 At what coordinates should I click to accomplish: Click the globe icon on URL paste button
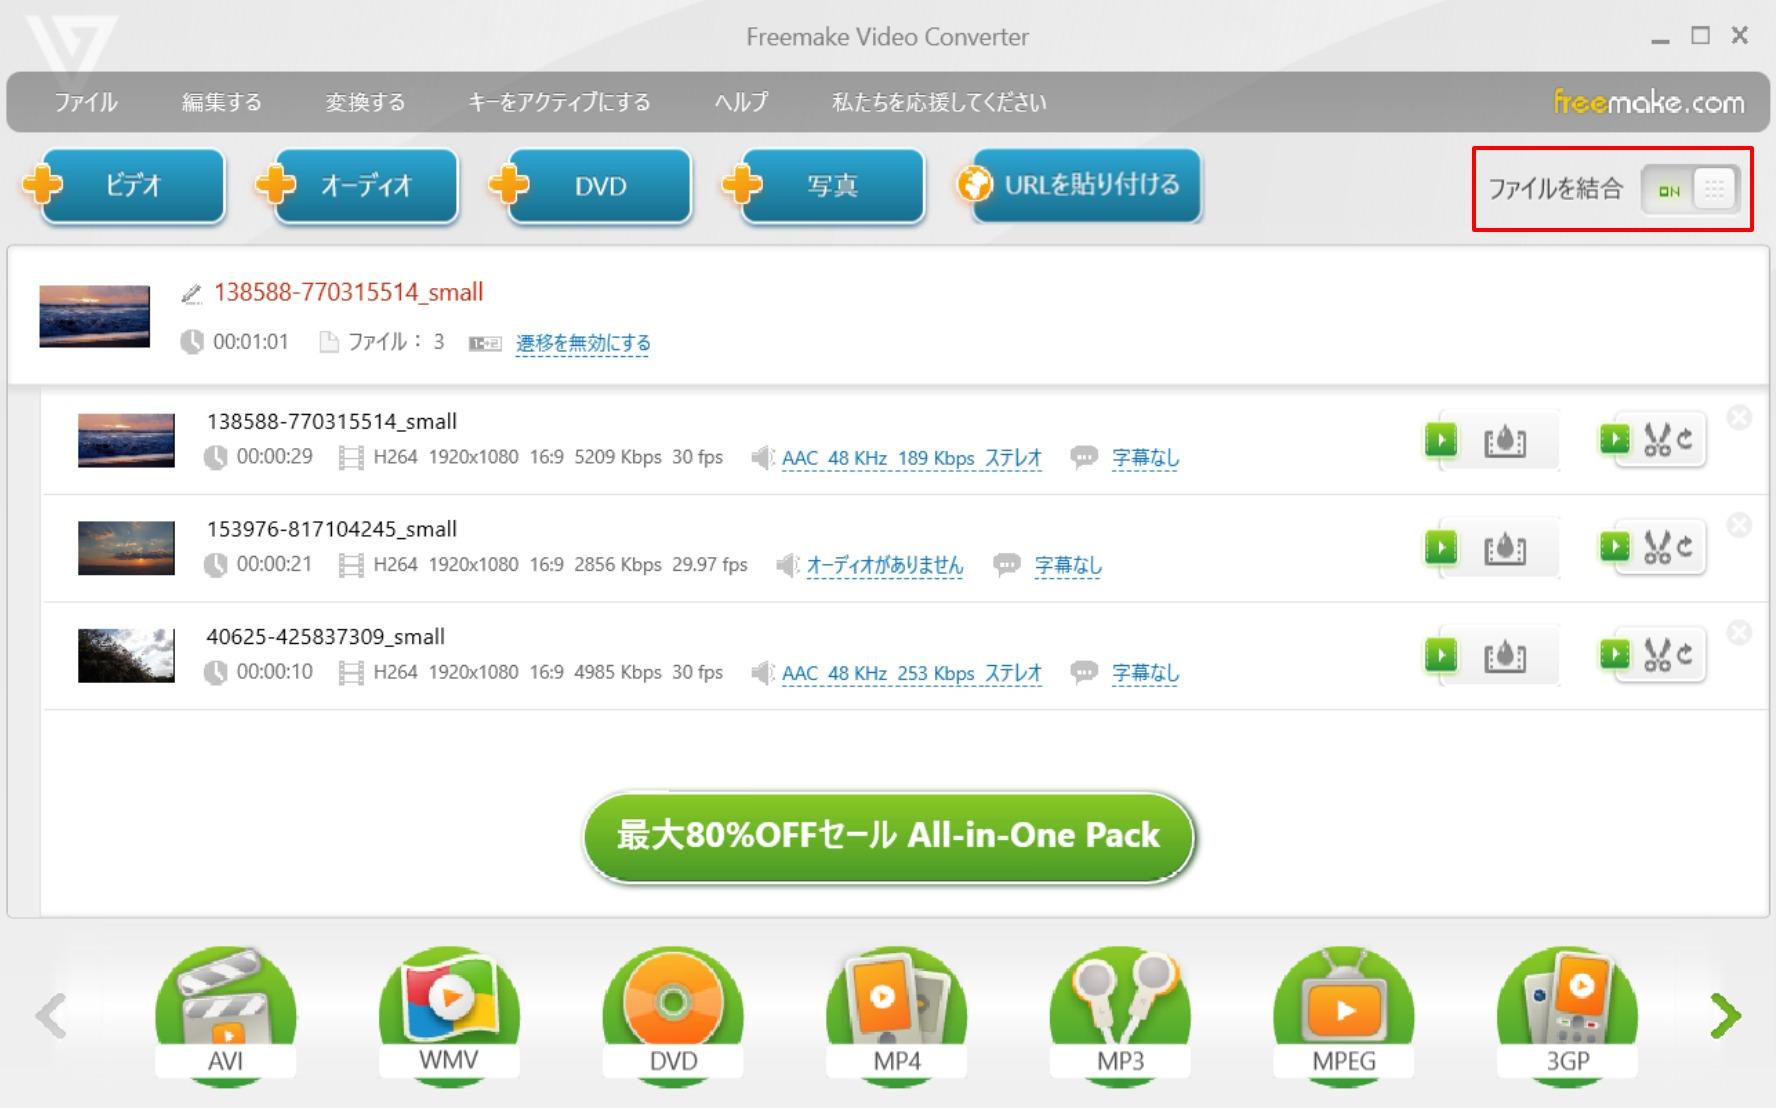point(975,184)
